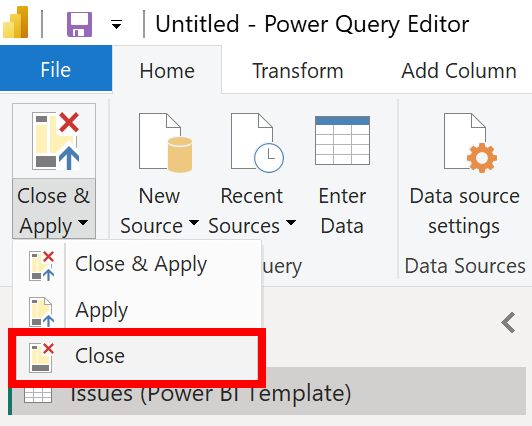This screenshot has height=426, width=532.
Task: Click the purple Save floppy disk icon
Action: click(79, 24)
